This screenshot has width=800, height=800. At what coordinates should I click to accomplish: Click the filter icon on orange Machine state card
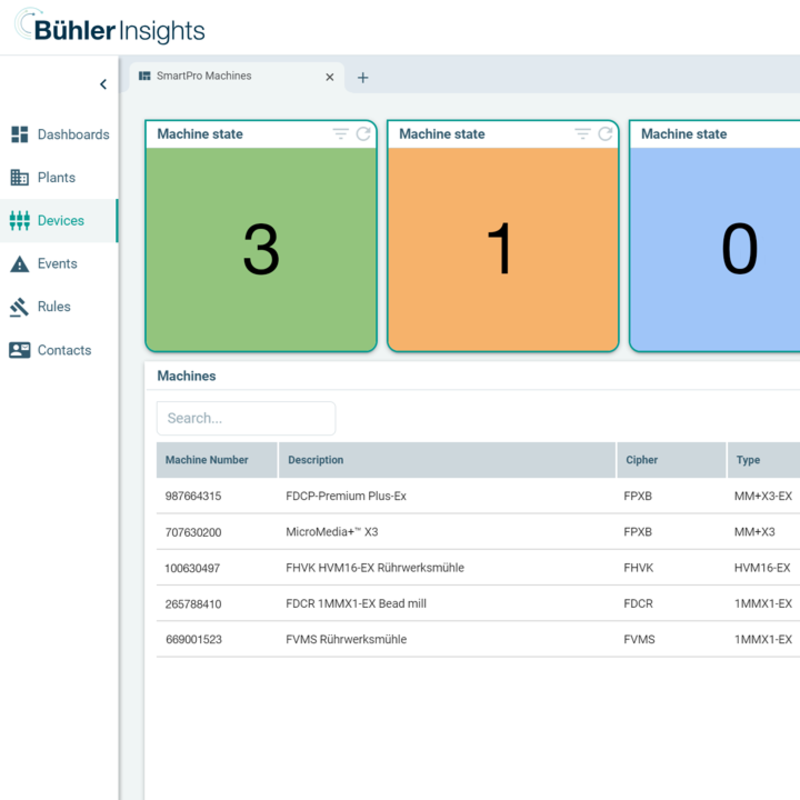(583, 134)
